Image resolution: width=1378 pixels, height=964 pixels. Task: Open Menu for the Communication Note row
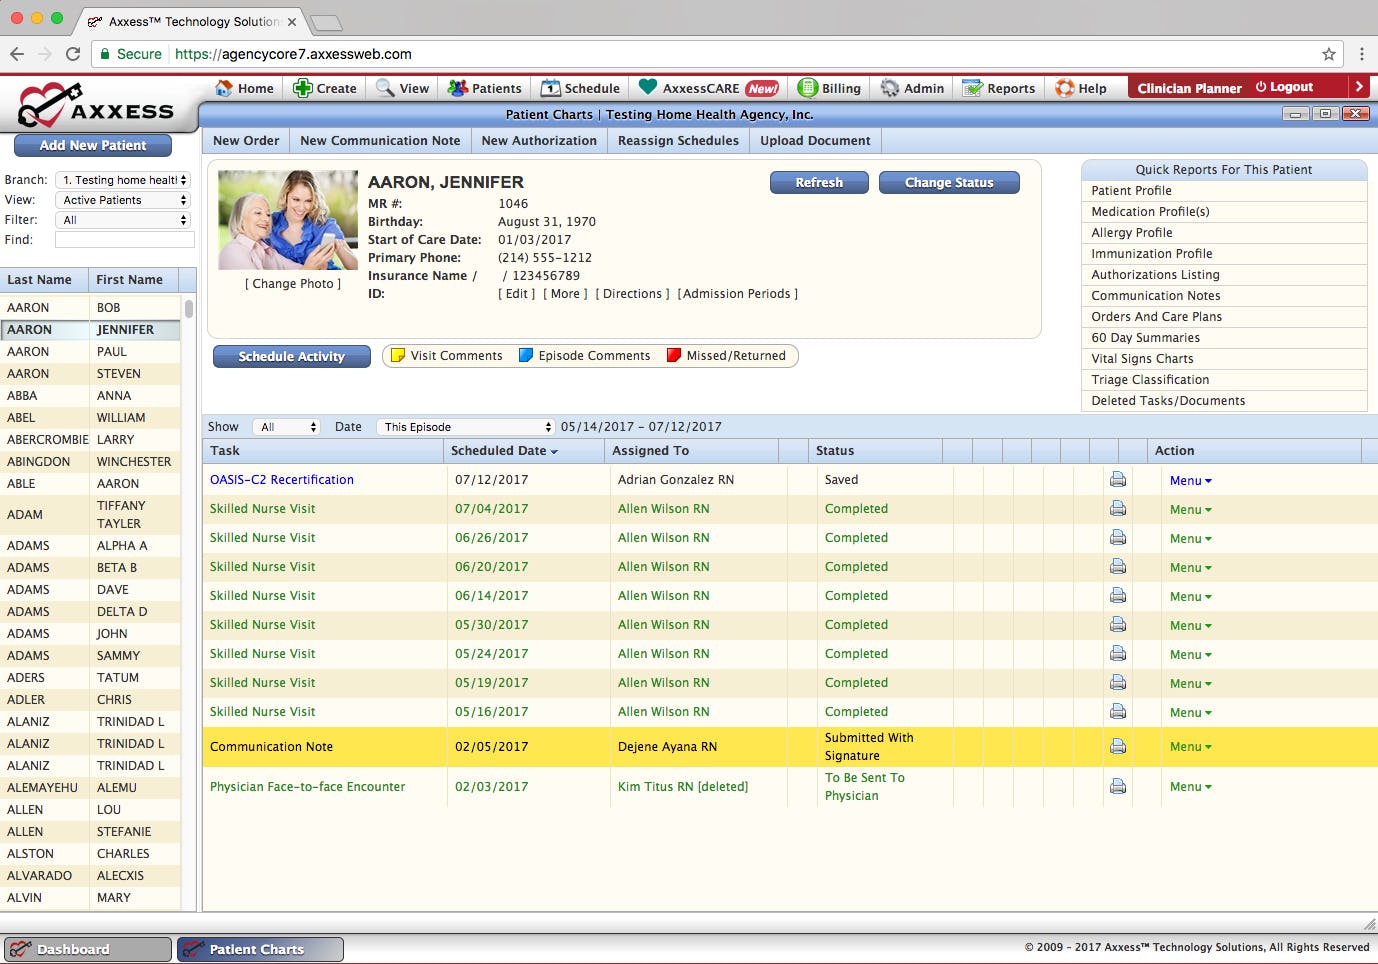click(1190, 747)
